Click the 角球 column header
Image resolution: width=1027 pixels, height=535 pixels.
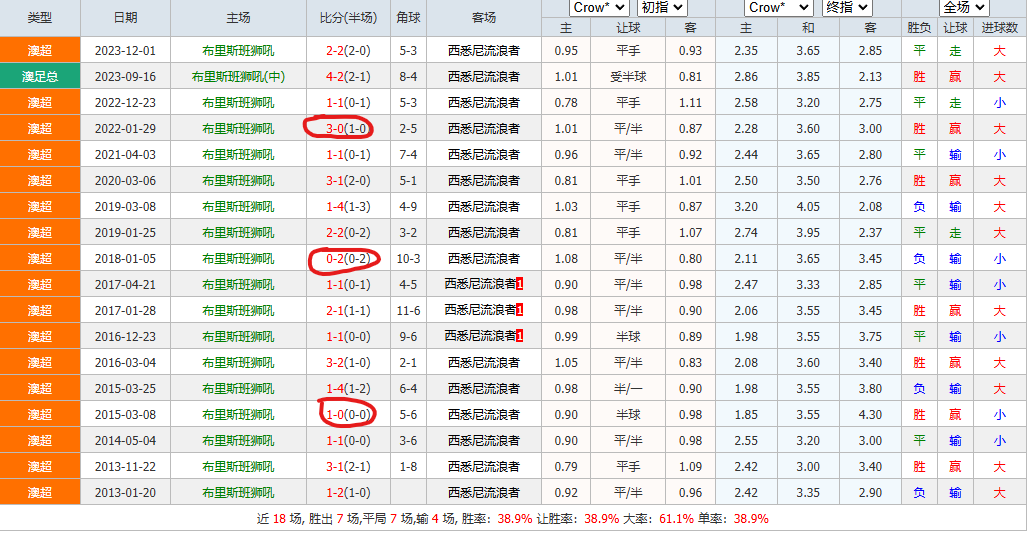tap(408, 18)
